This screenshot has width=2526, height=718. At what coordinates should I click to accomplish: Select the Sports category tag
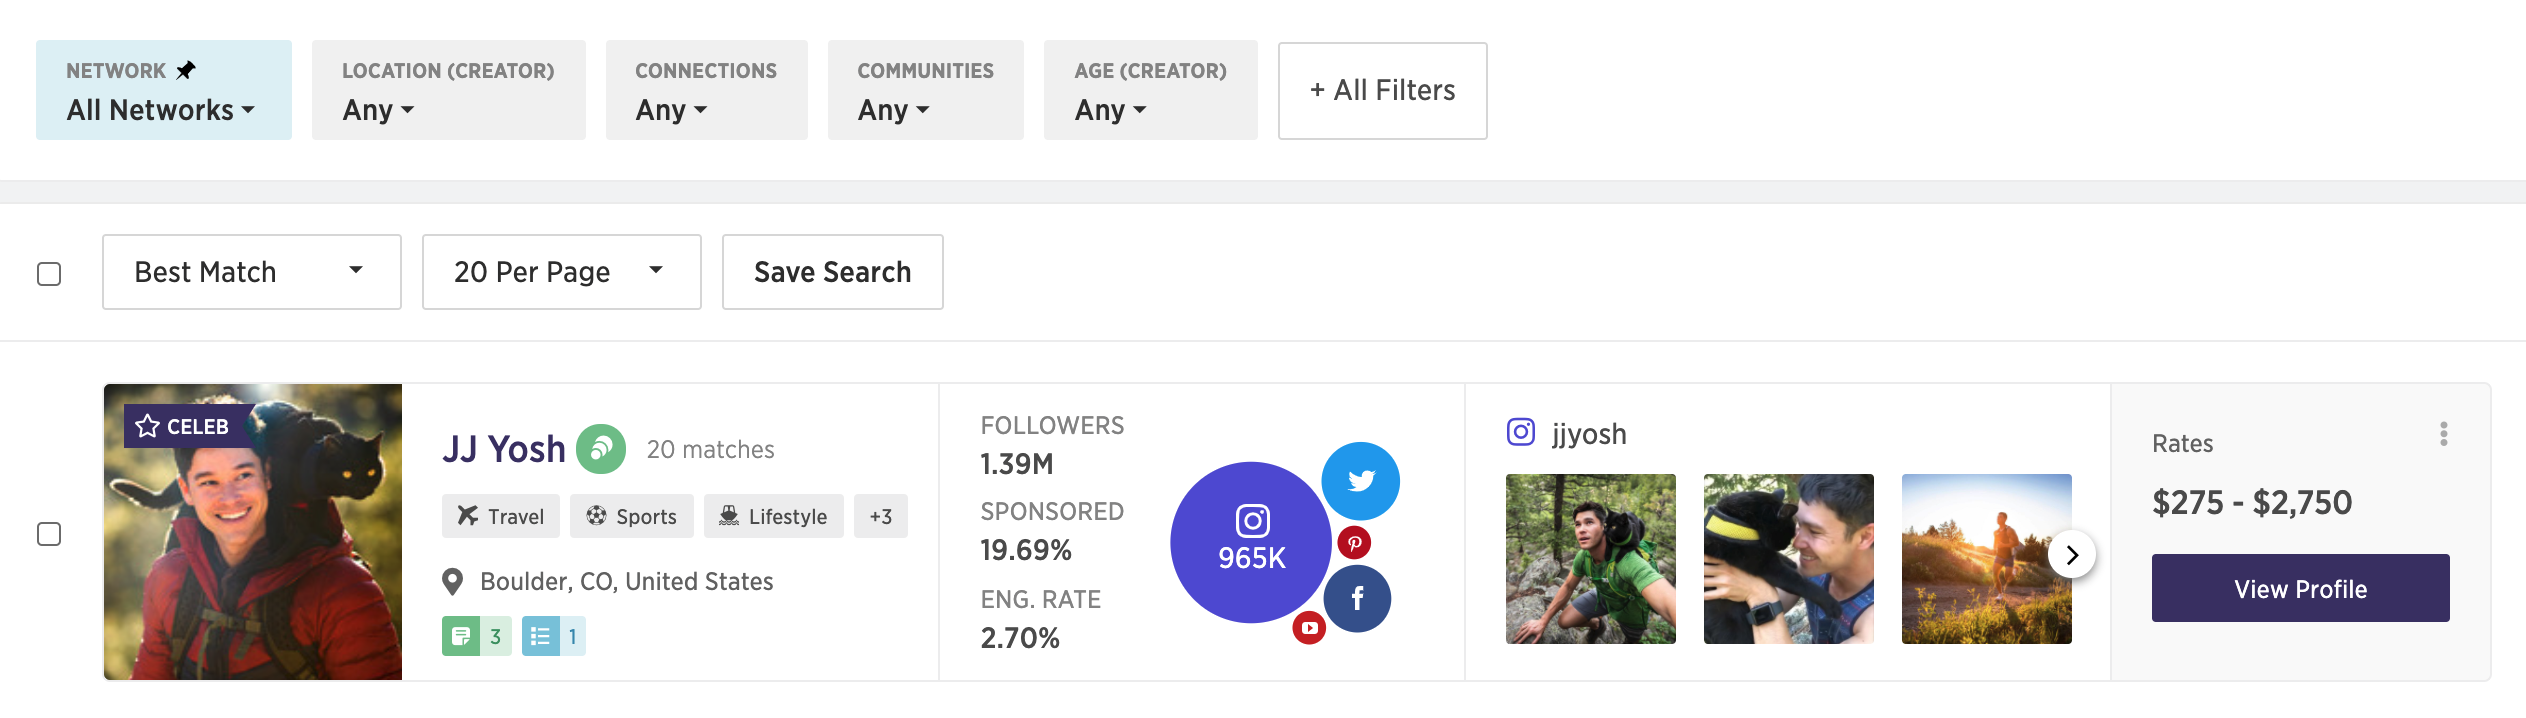pyautogui.click(x=632, y=516)
